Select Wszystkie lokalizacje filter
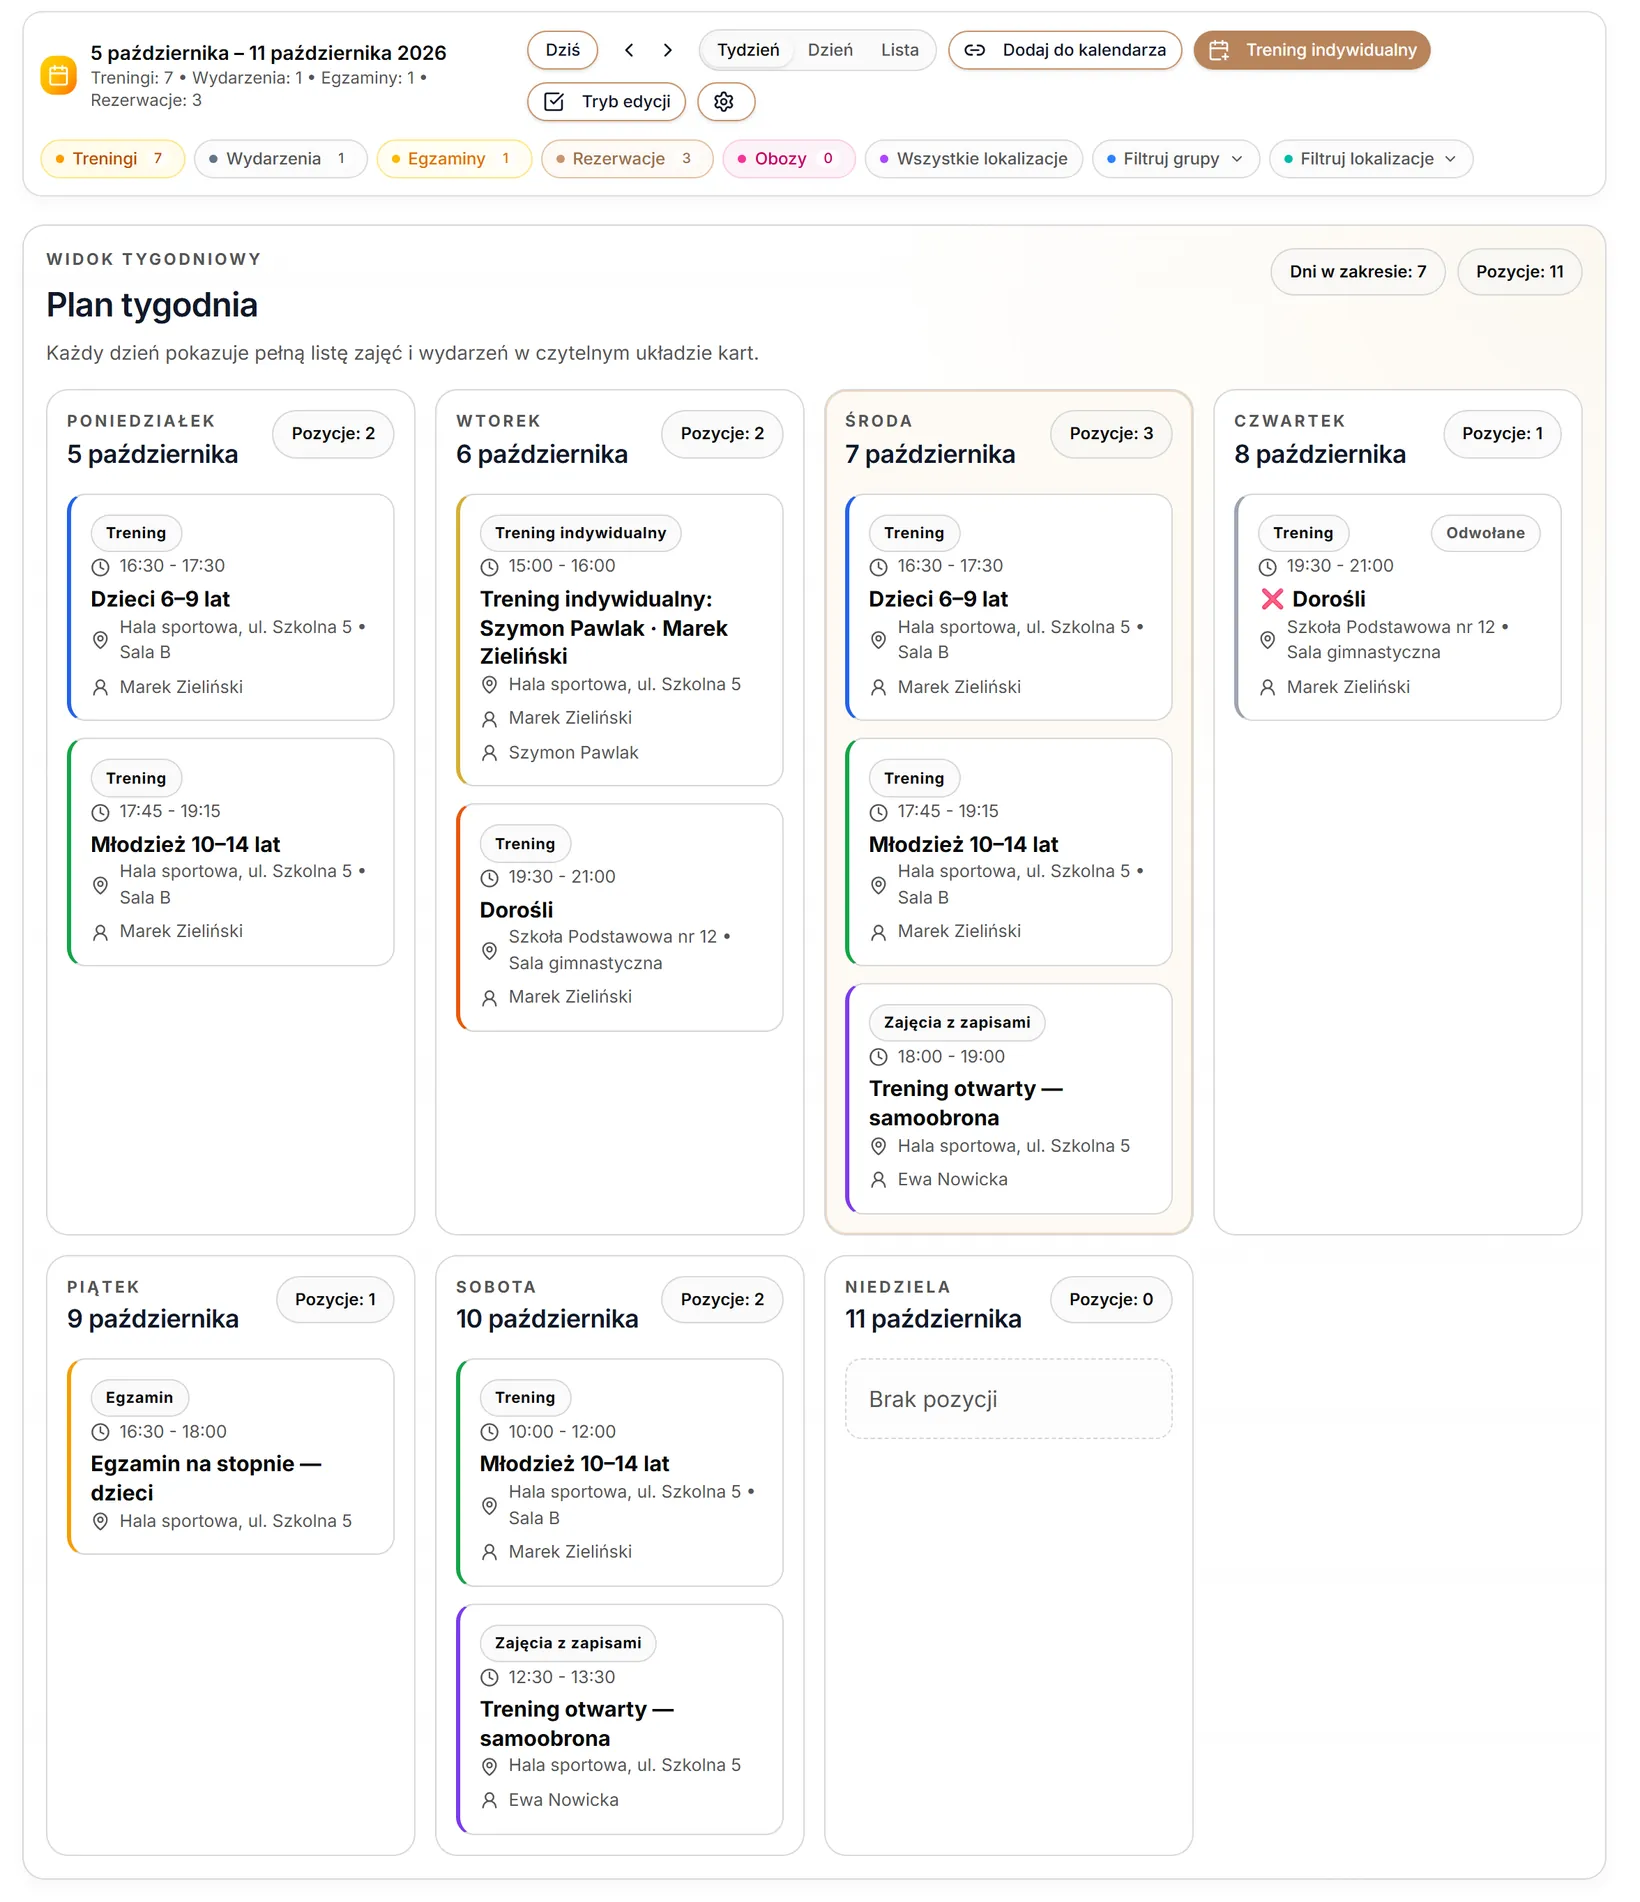The height and width of the screenshot is (1902, 1640). (973, 159)
